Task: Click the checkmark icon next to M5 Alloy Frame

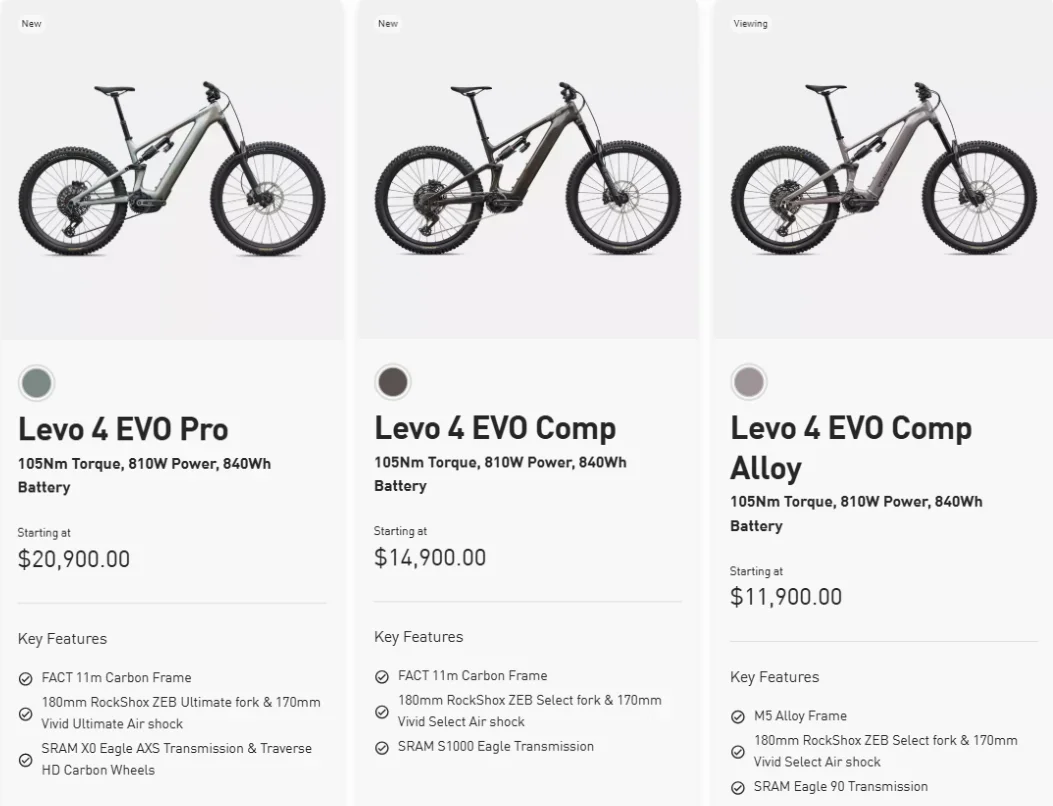Action: (737, 717)
